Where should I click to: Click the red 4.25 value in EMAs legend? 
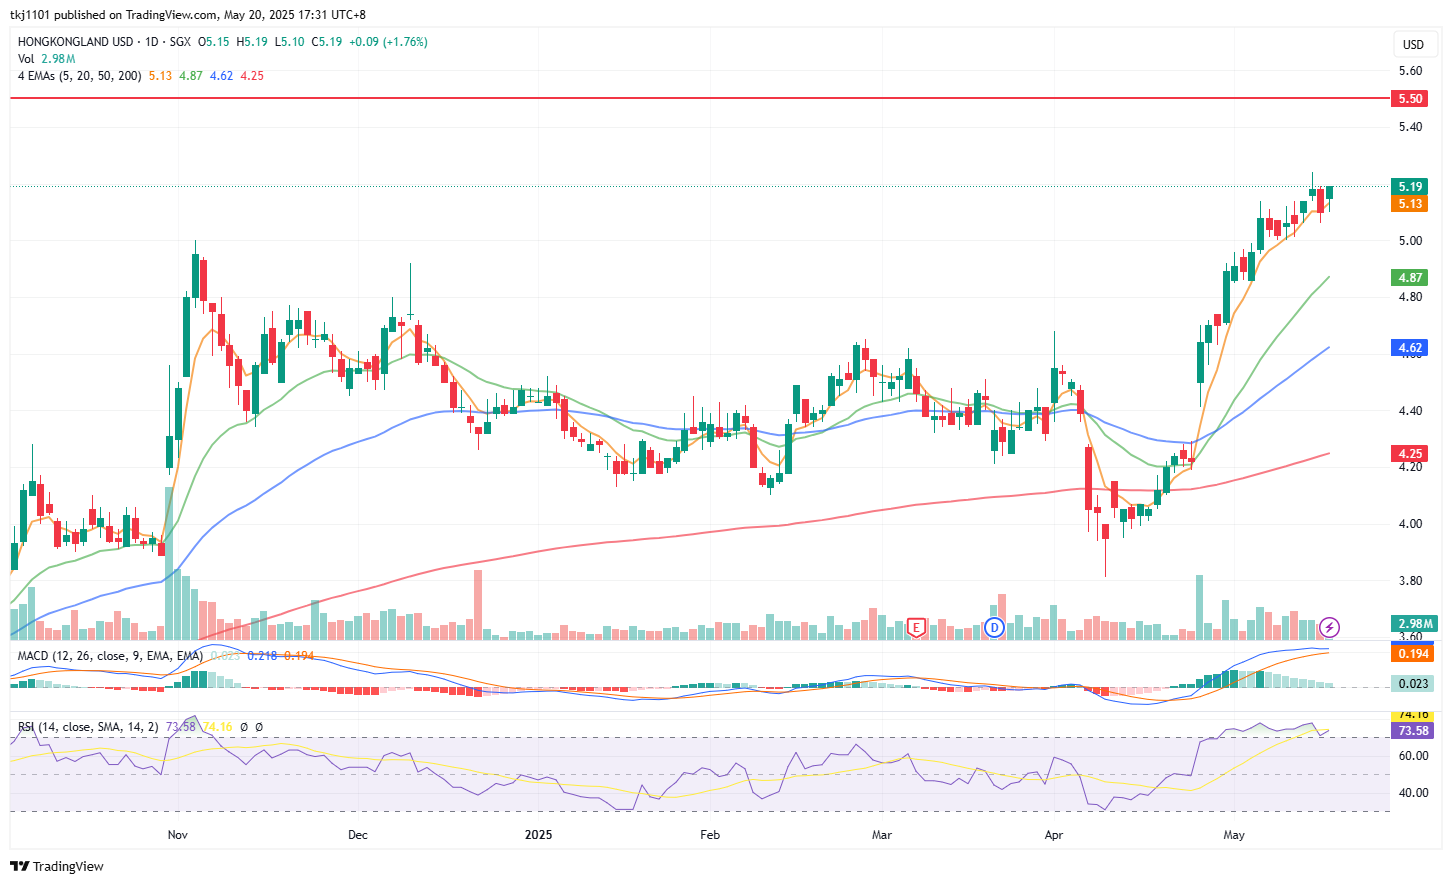pyautogui.click(x=252, y=76)
